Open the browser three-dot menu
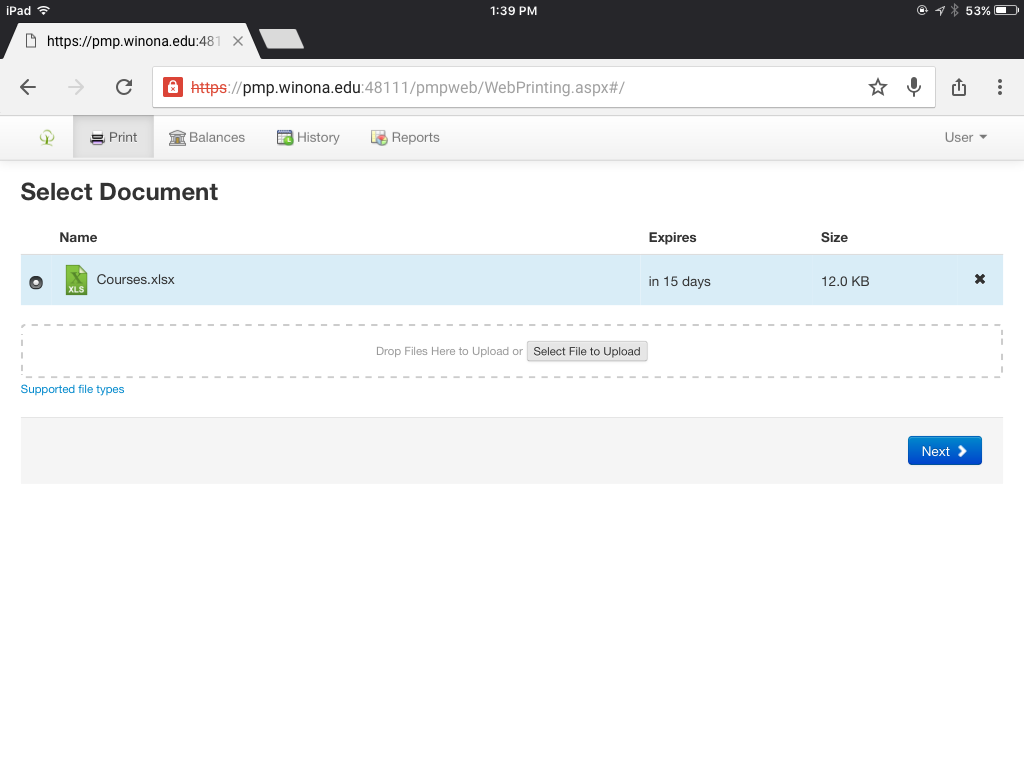Image resolution: width=1024 pixels, height=768 pixels. pyautogui.click(x=999, y=87)
